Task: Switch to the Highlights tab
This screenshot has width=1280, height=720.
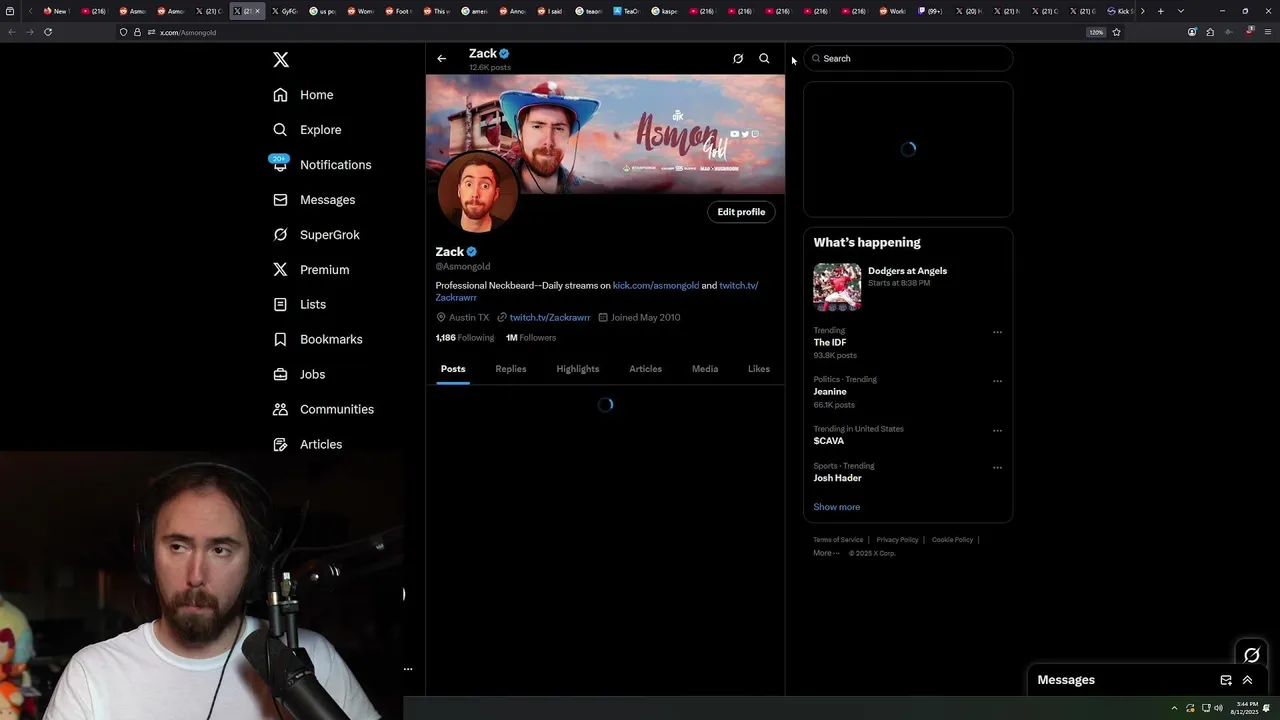Action: [x=578, y=369]
